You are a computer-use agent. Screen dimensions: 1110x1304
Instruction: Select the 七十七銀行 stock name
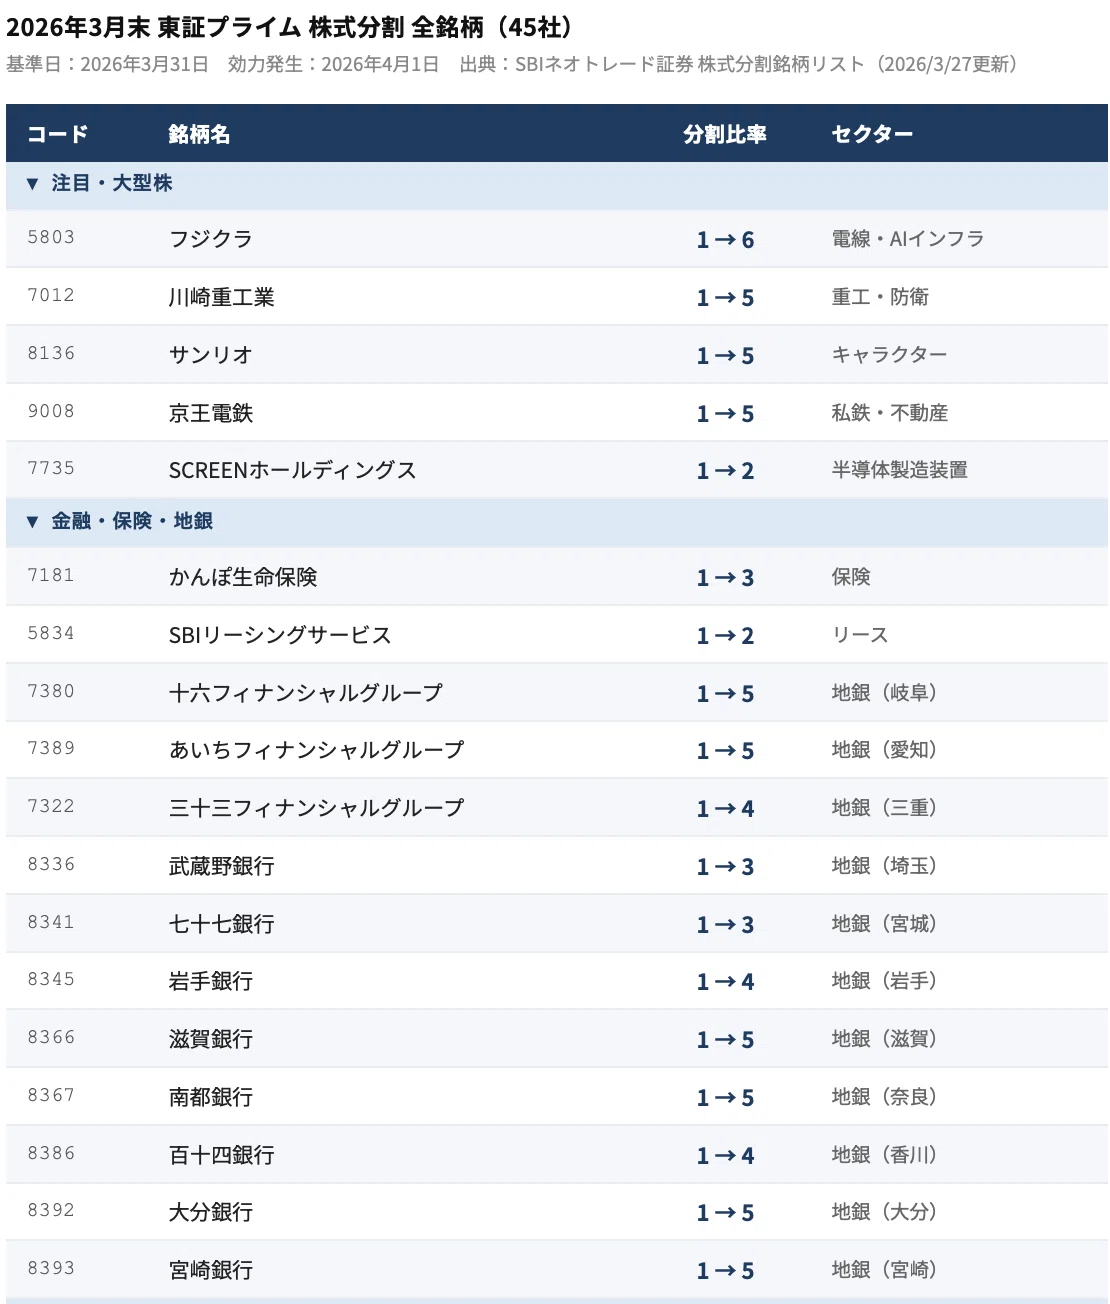coord(221,924)
